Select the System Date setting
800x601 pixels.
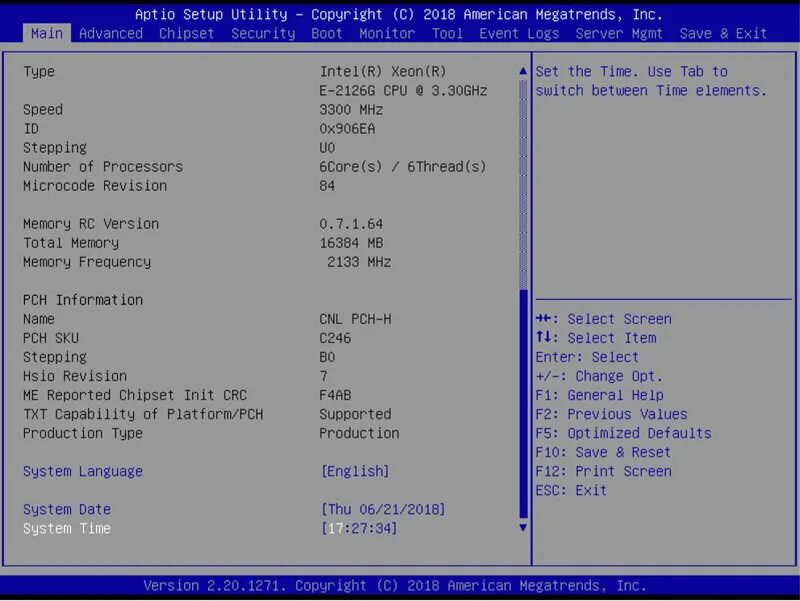coord(67,509)
